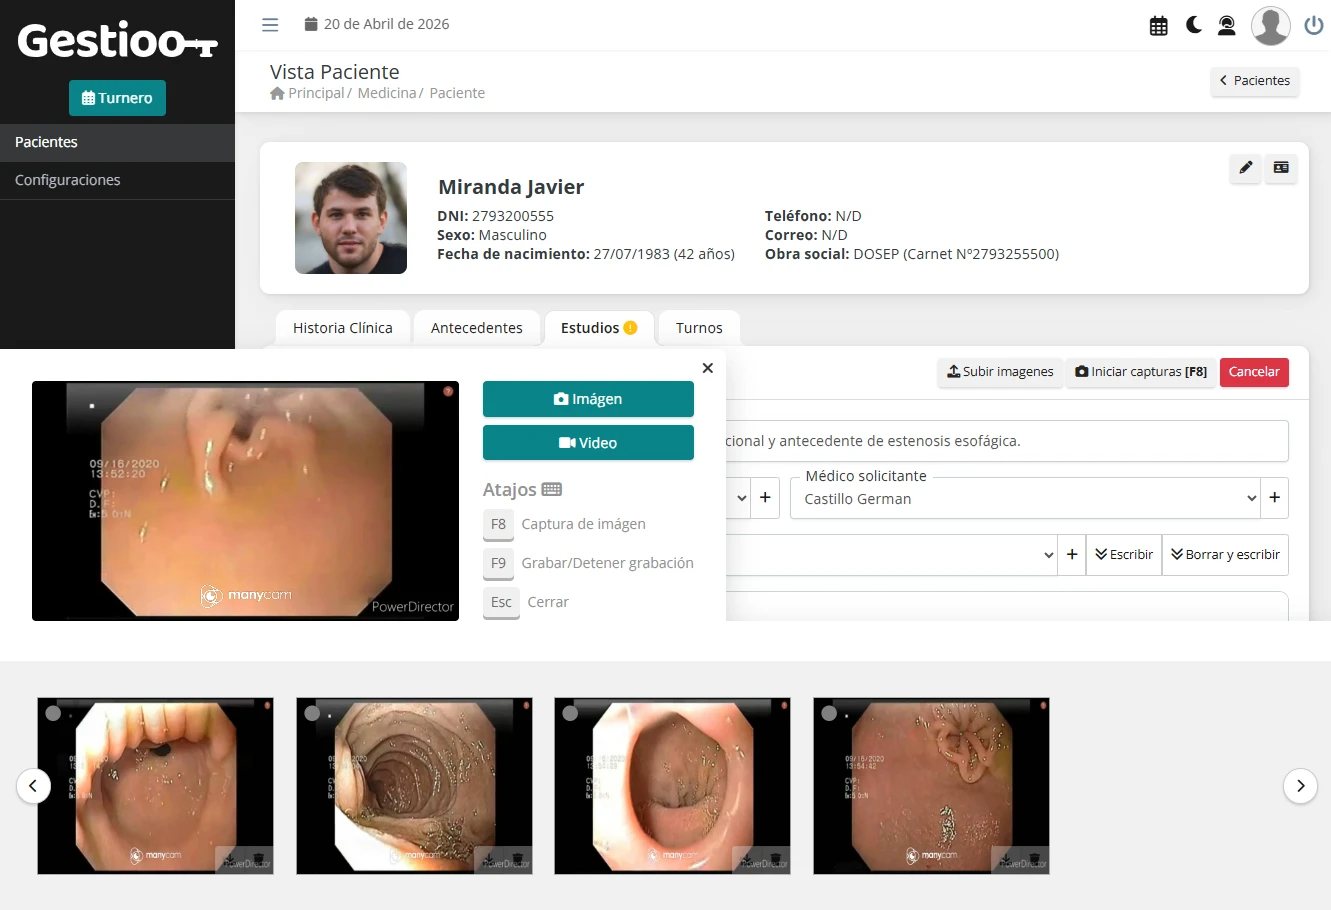
Task: Click the Obra social DOSEP text
Action: point(912,254)
